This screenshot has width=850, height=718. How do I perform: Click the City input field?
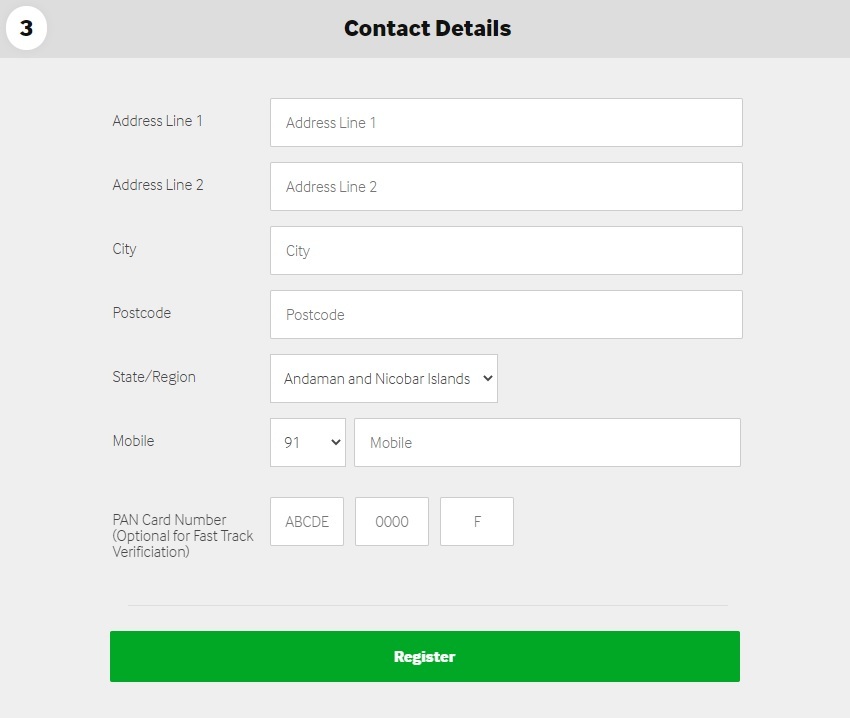505,250
